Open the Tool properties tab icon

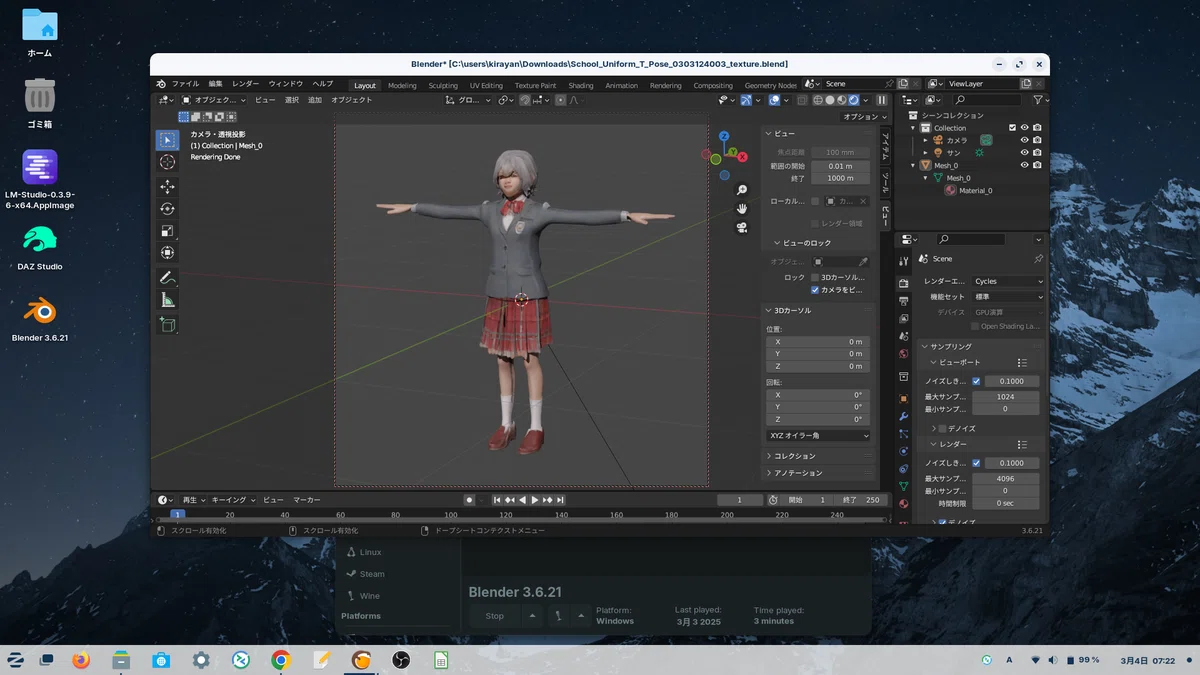click(x=904, y=263)
